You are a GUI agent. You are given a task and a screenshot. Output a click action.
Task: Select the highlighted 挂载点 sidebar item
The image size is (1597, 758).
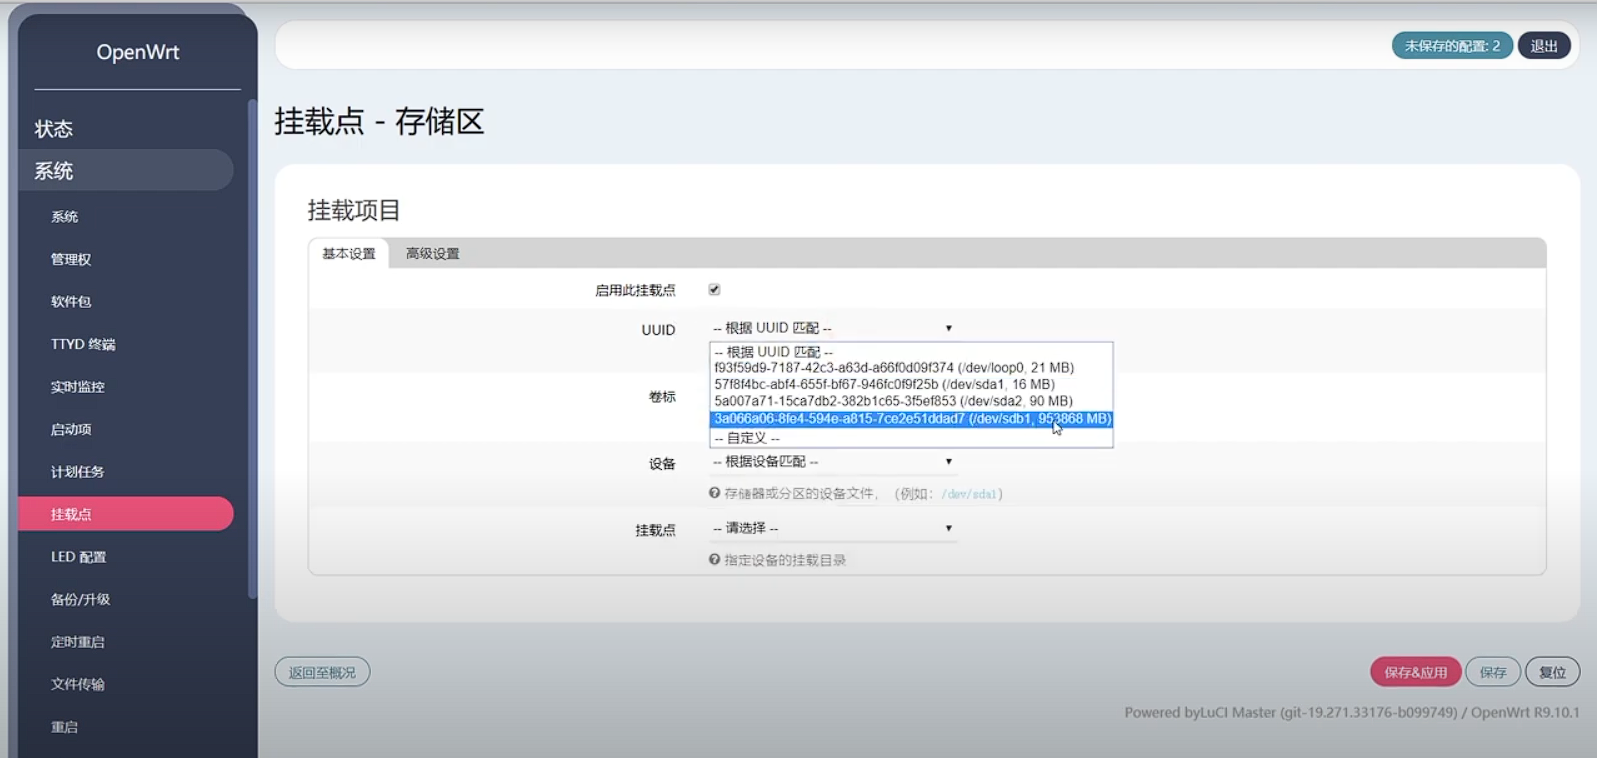click(126, 514)
